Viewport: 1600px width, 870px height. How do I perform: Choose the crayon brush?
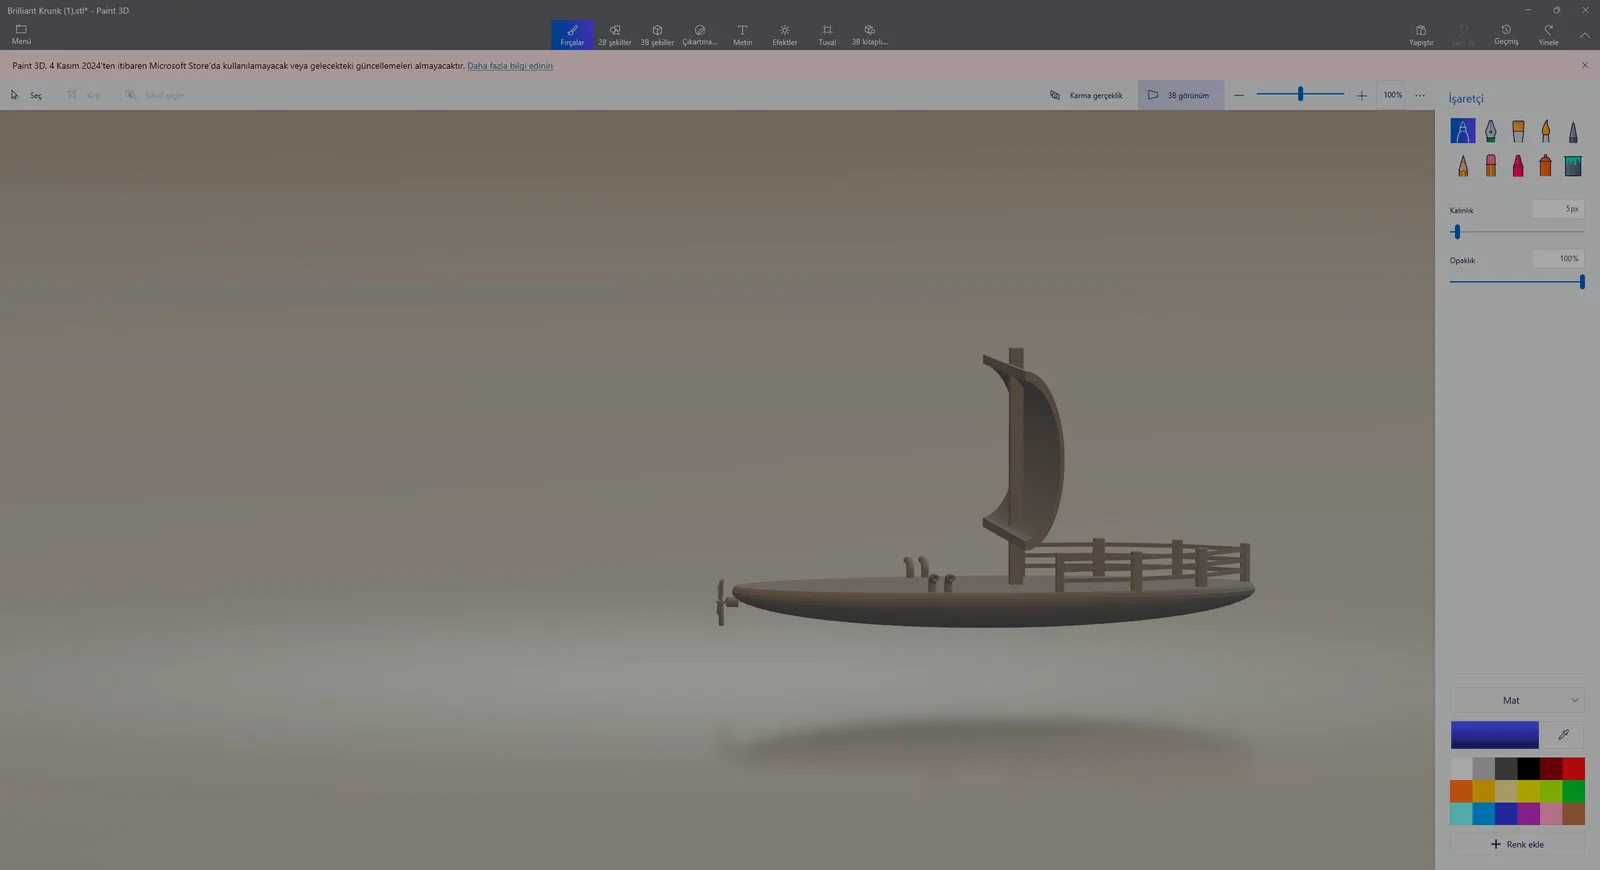click(x=1518, y=166)
